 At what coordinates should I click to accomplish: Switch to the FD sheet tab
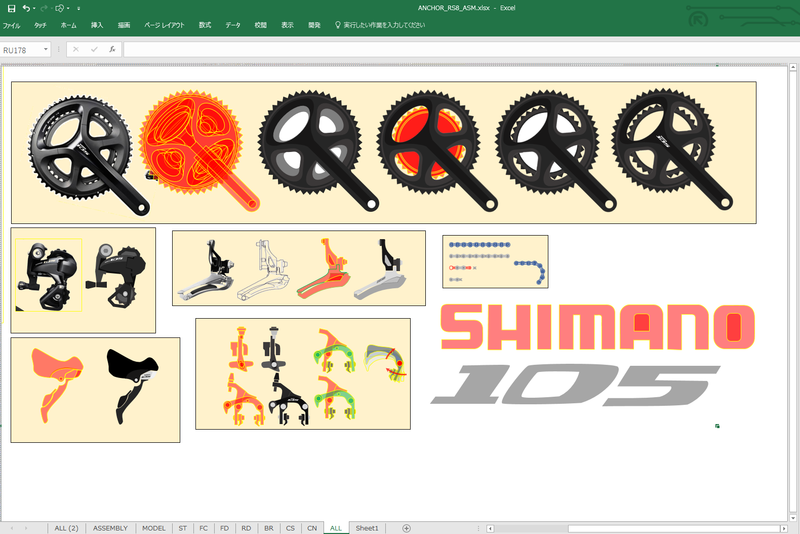point(224,528)
